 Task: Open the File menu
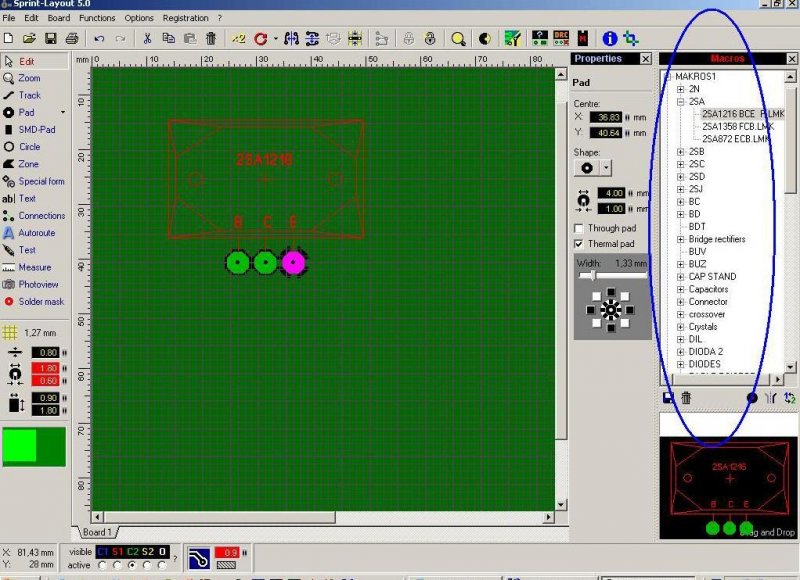click(x=9, y=18)
